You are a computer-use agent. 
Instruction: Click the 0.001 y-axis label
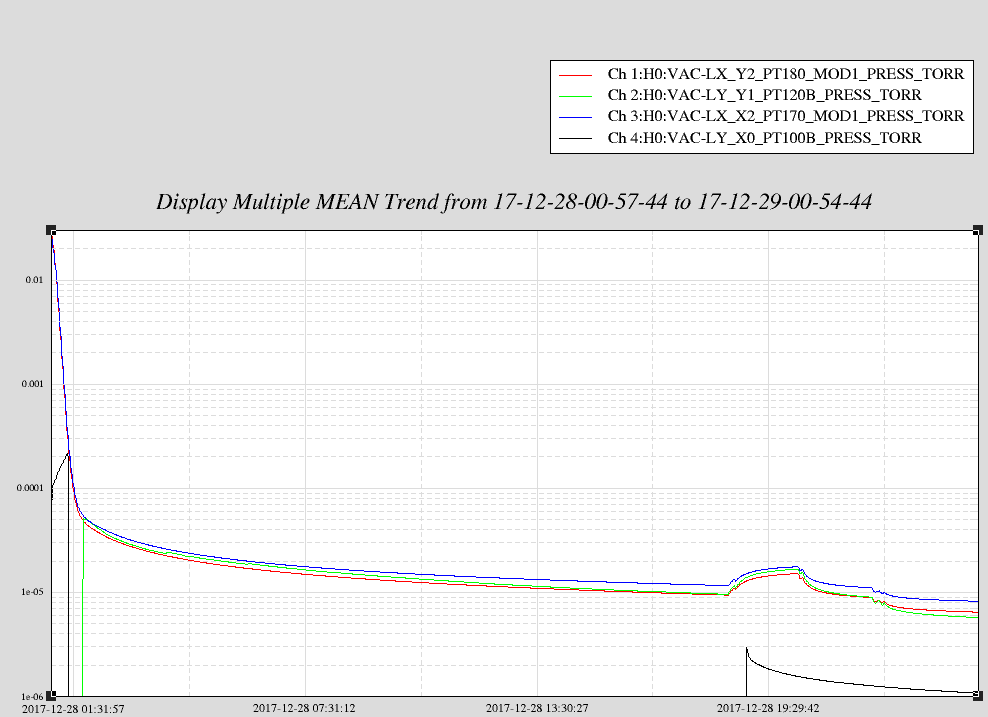tap(32, 384)
